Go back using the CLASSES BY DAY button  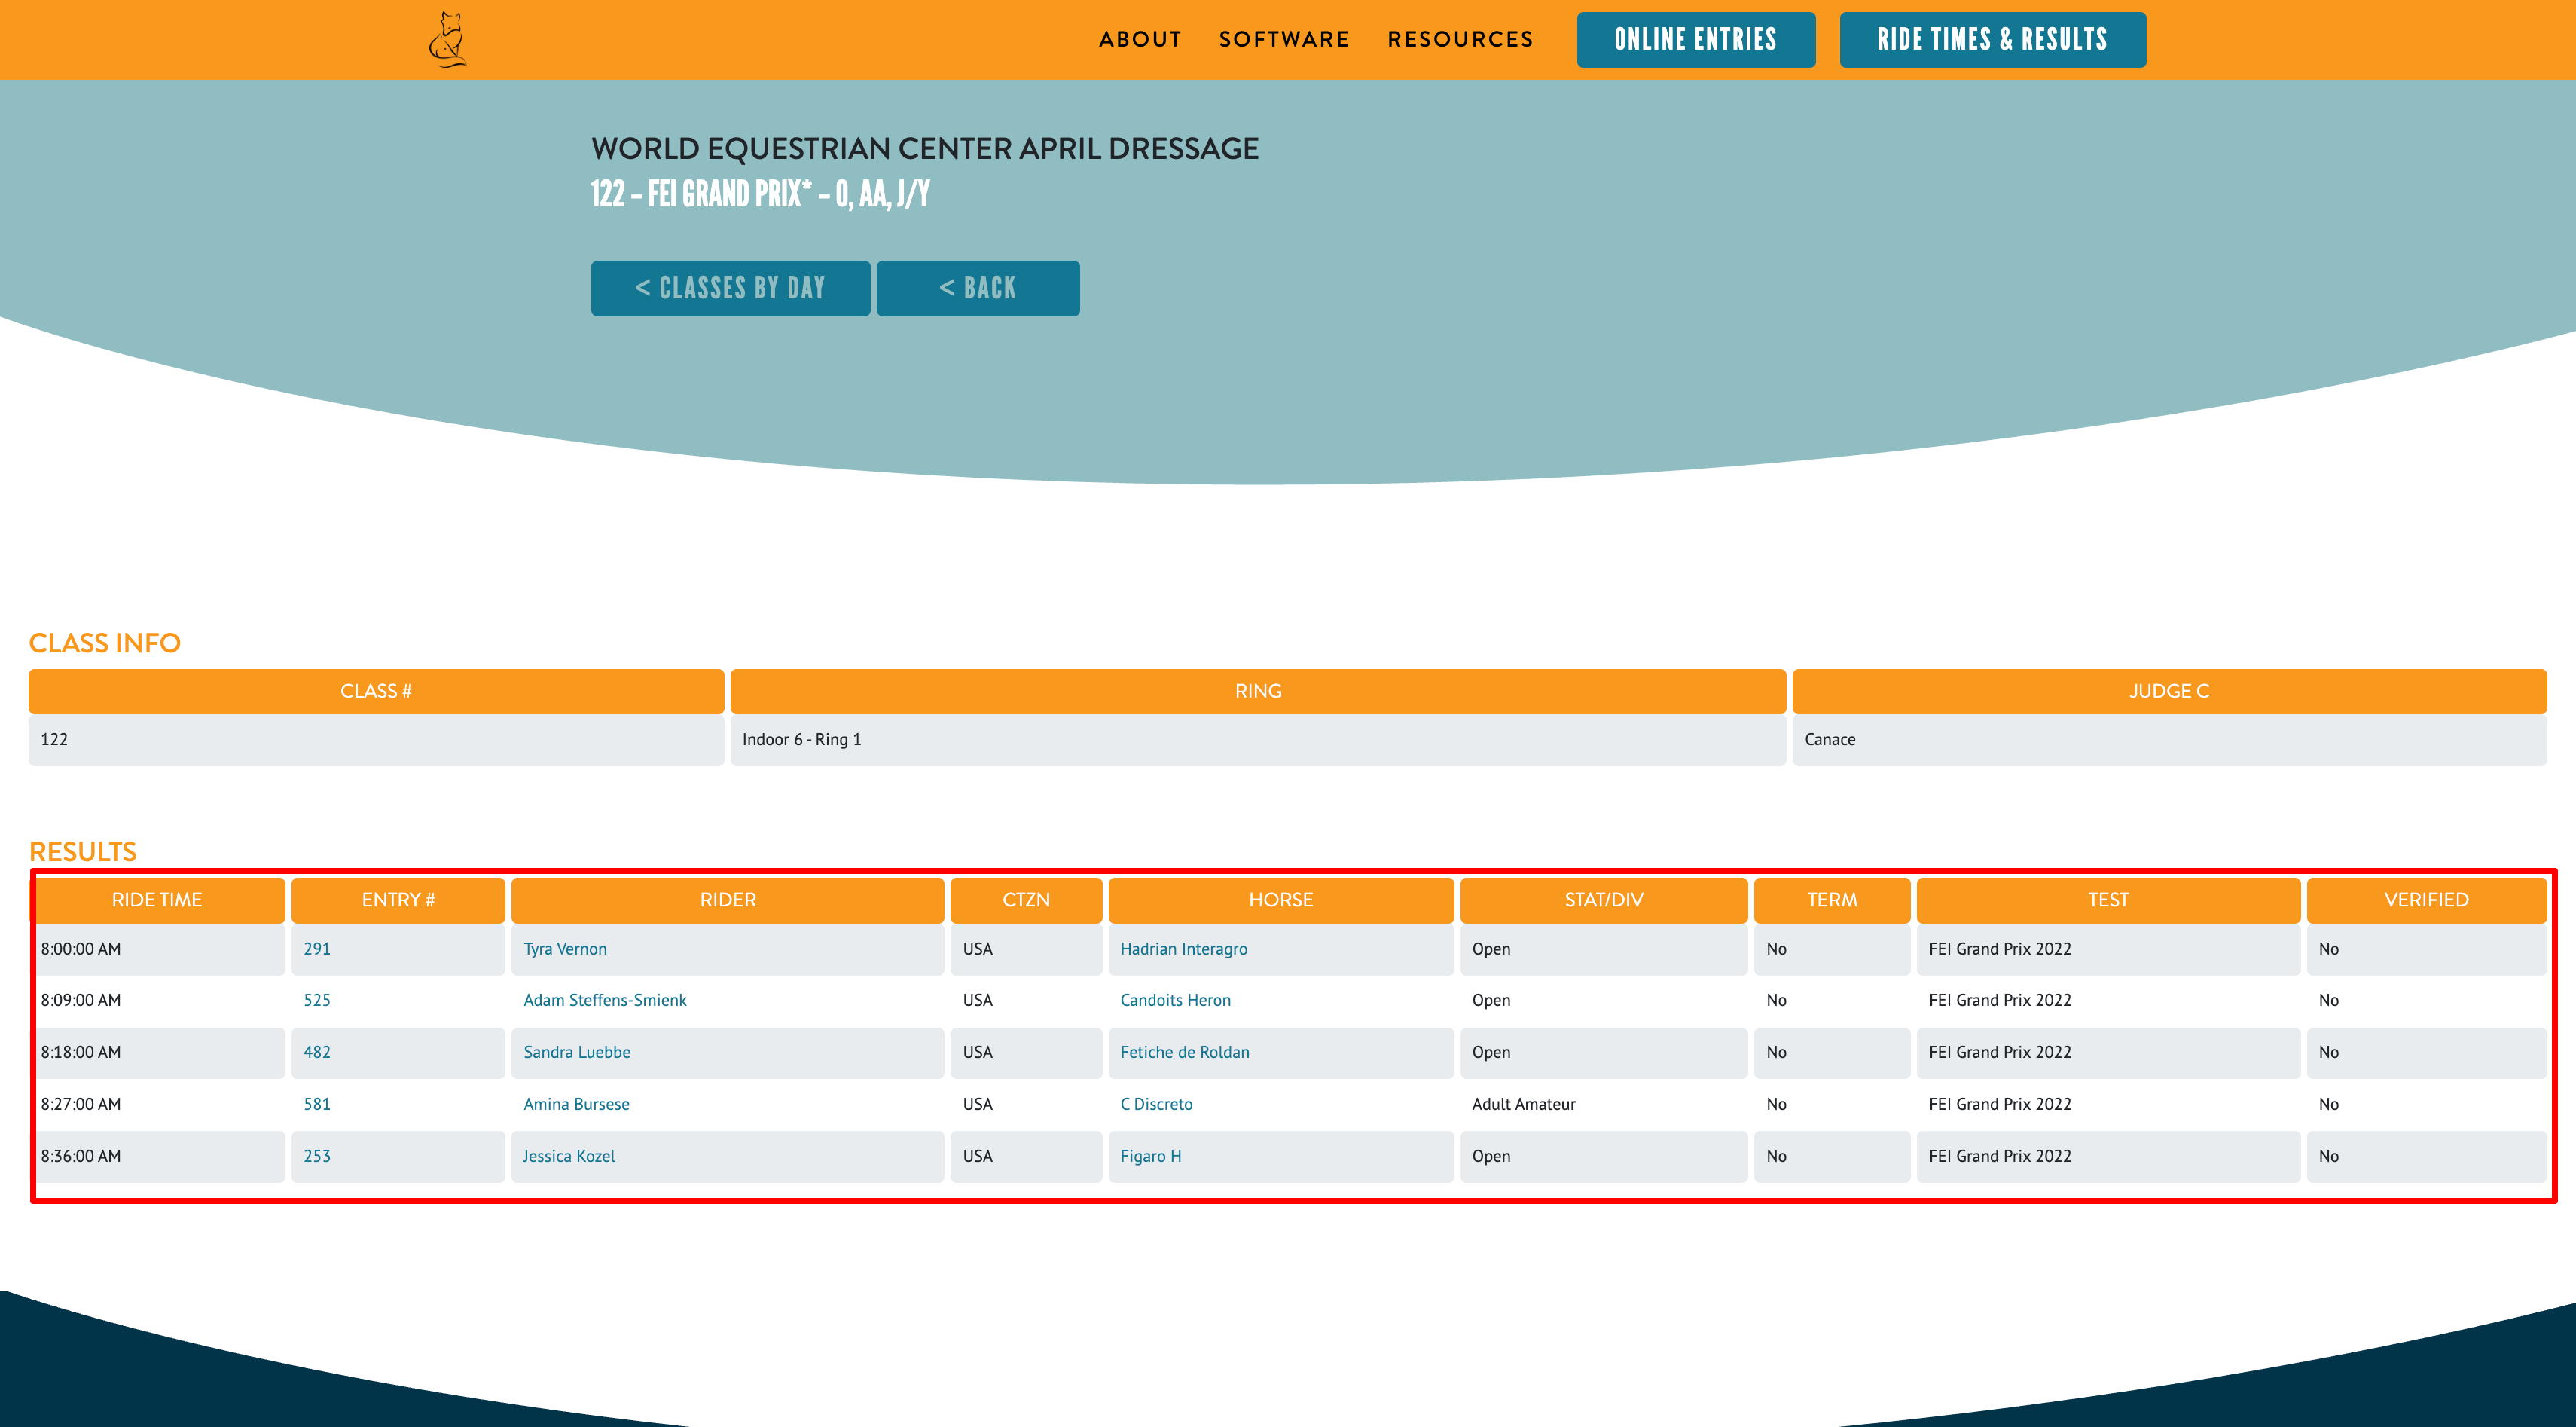(x=730, y=288)
